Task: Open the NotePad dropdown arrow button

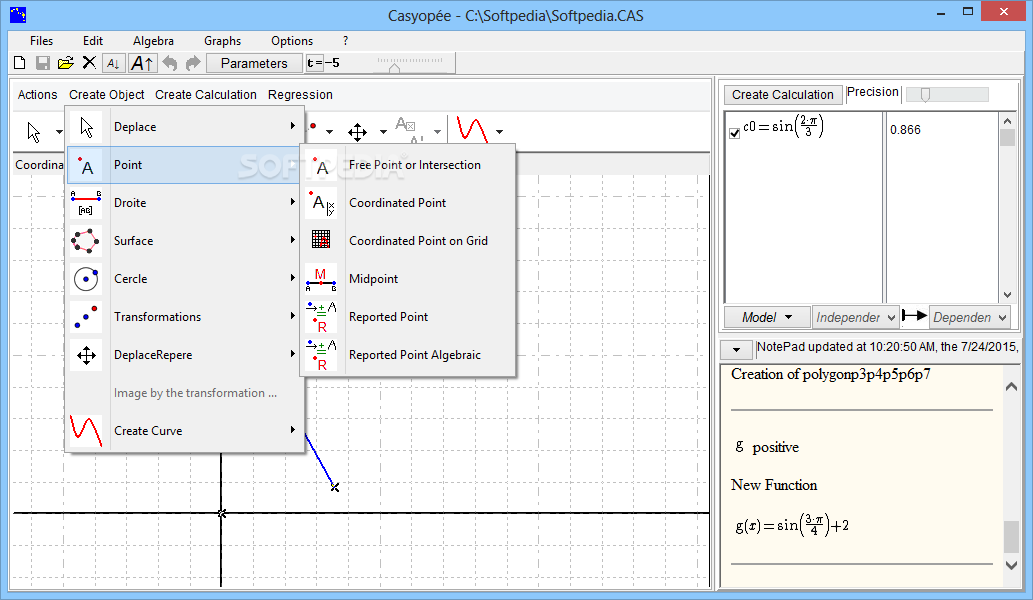Action: pyautogui.click(x=737, y=350)
